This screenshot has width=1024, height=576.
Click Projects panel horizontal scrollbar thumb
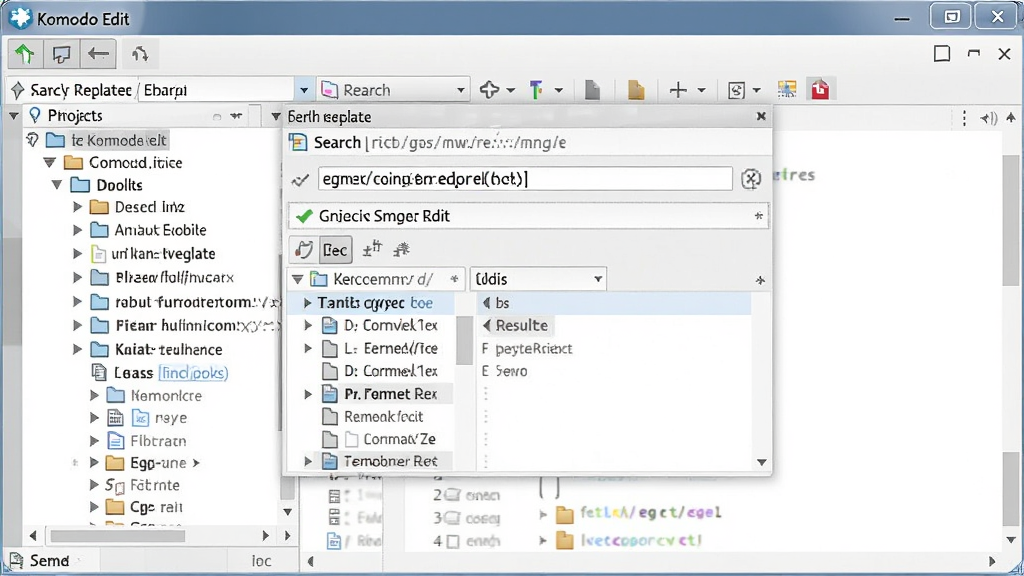(118, 536)
